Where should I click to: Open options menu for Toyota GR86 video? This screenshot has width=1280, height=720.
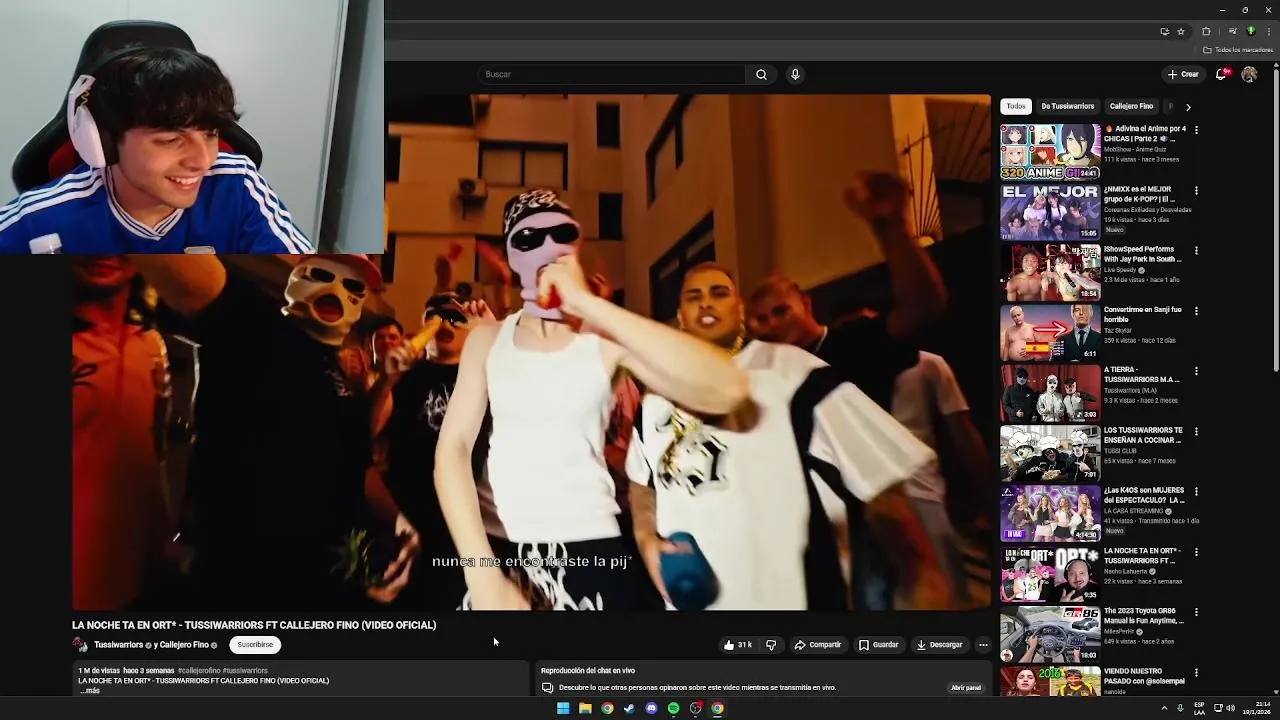click(1196, 612)
